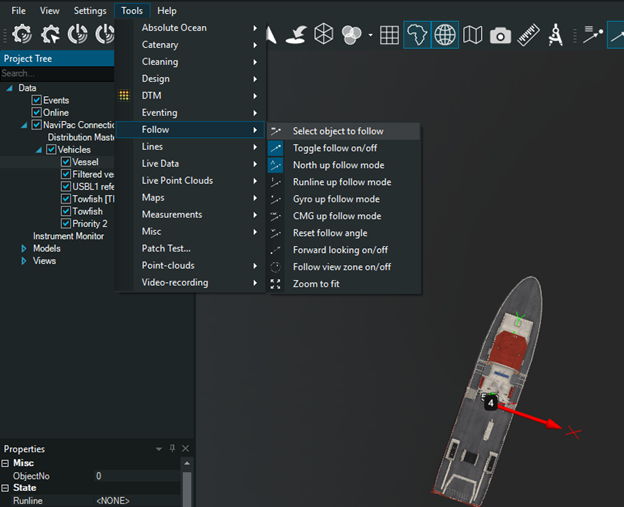Collapse the Data tree node
The height and width of the screenshot is (507, 624).
coord(9,88)
